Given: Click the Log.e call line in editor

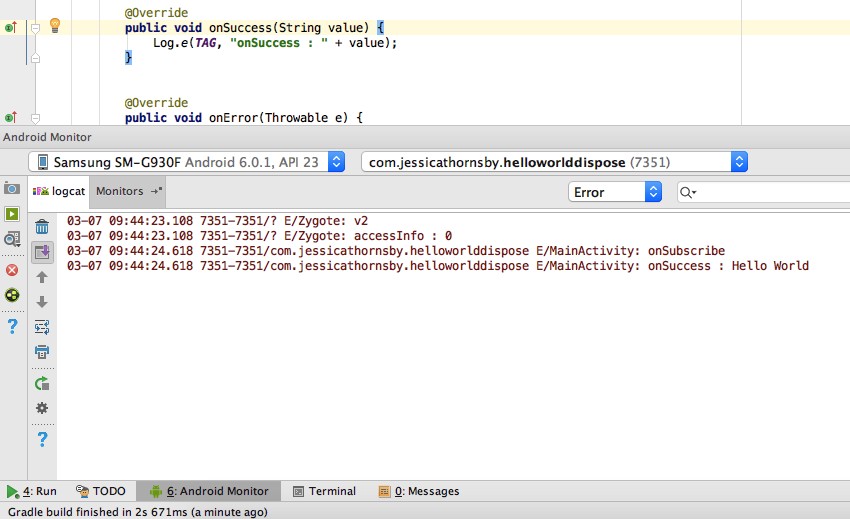Looking at the screenshot, I should pos(275,43).
